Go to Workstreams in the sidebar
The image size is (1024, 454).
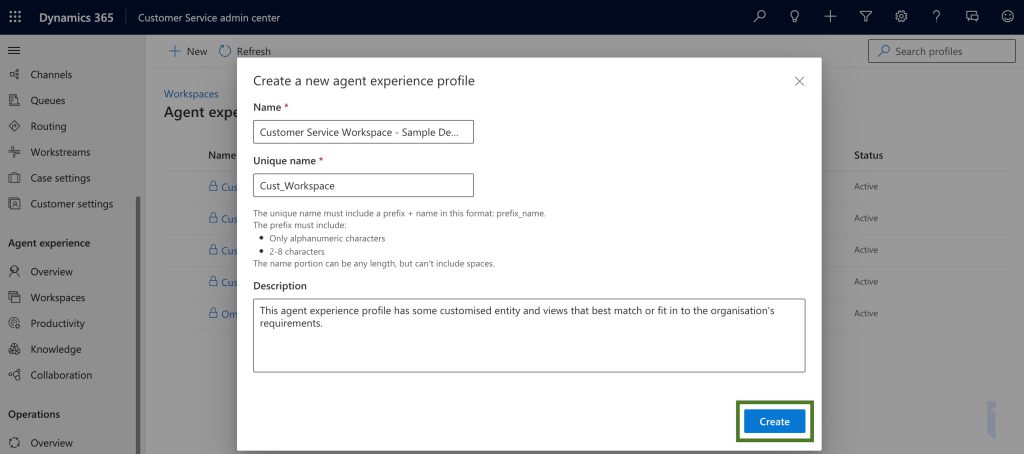pos(60,152)
